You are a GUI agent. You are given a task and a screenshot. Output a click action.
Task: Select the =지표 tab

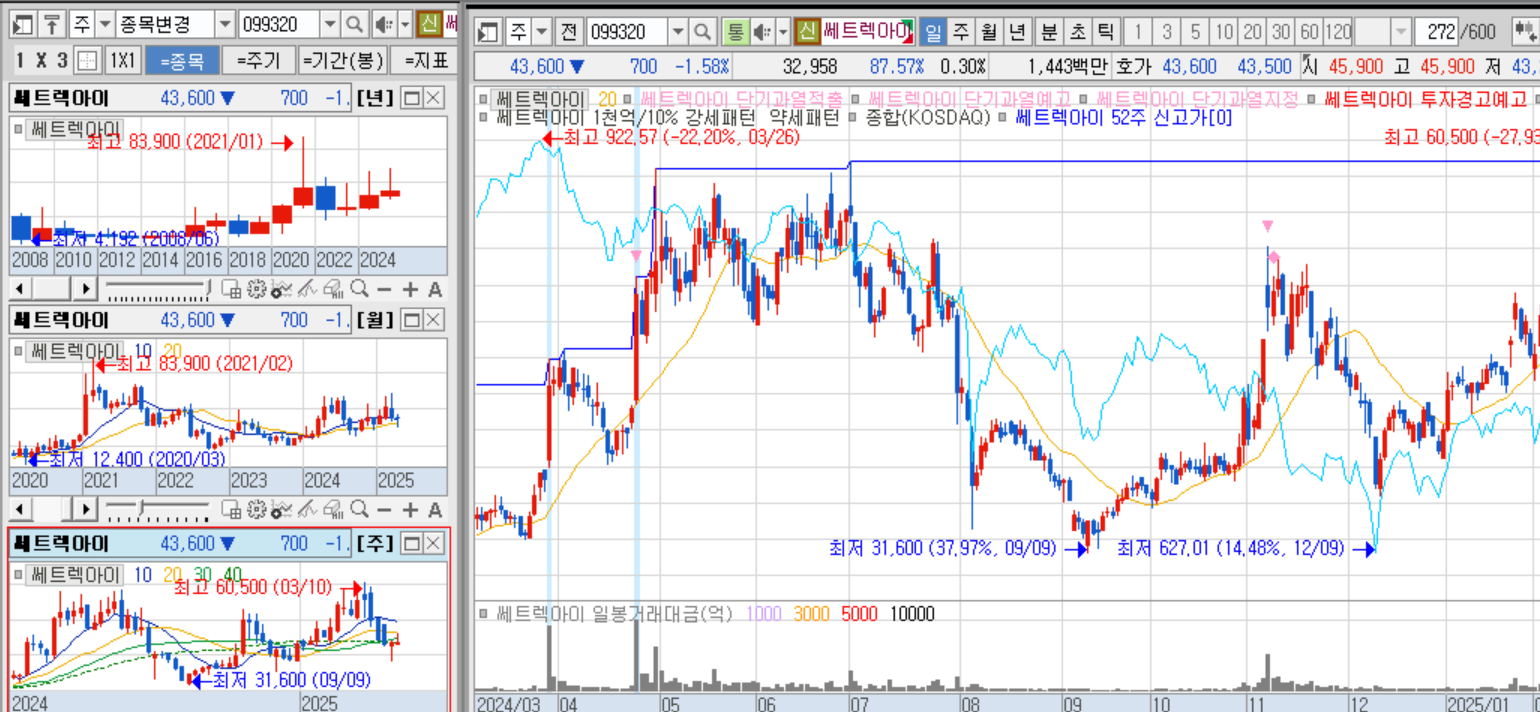coord(426,61)
